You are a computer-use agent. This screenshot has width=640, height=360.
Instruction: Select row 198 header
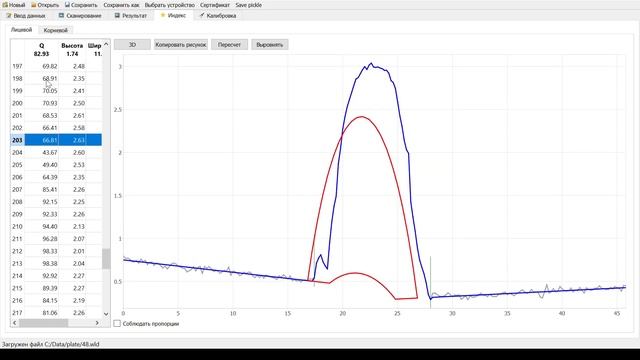tap(17, 78)
